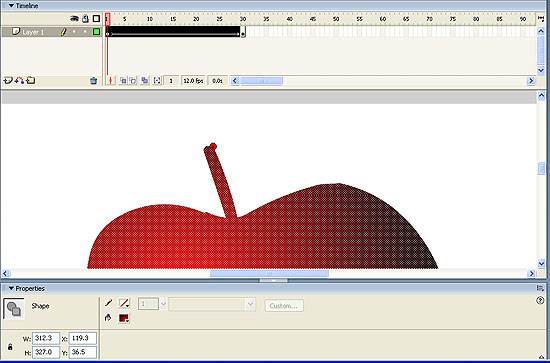Image resolution: width=550 pixels, height=363 pixels.
Task: Click the current frame number field
Action: [172, 81]
